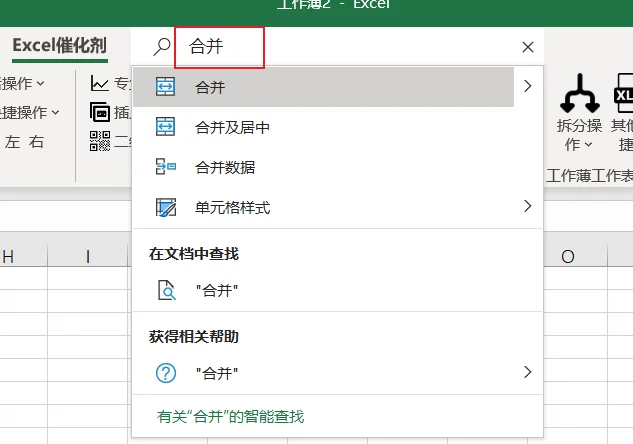
Task: Click the chart line icon in ribbon
Action: [99, 83]
